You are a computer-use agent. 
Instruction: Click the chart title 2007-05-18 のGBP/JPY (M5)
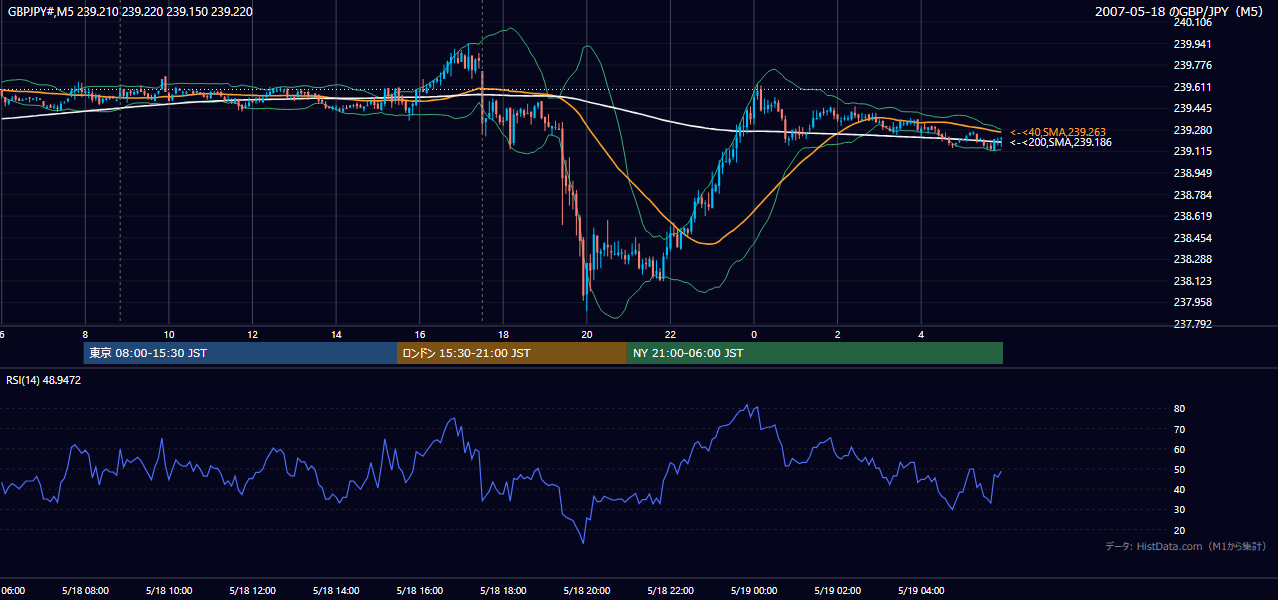click(x=1181, y=11)
